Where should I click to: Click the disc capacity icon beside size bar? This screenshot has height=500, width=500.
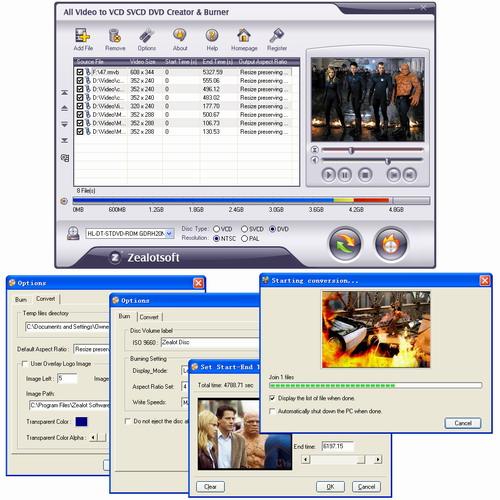point(64,201)
